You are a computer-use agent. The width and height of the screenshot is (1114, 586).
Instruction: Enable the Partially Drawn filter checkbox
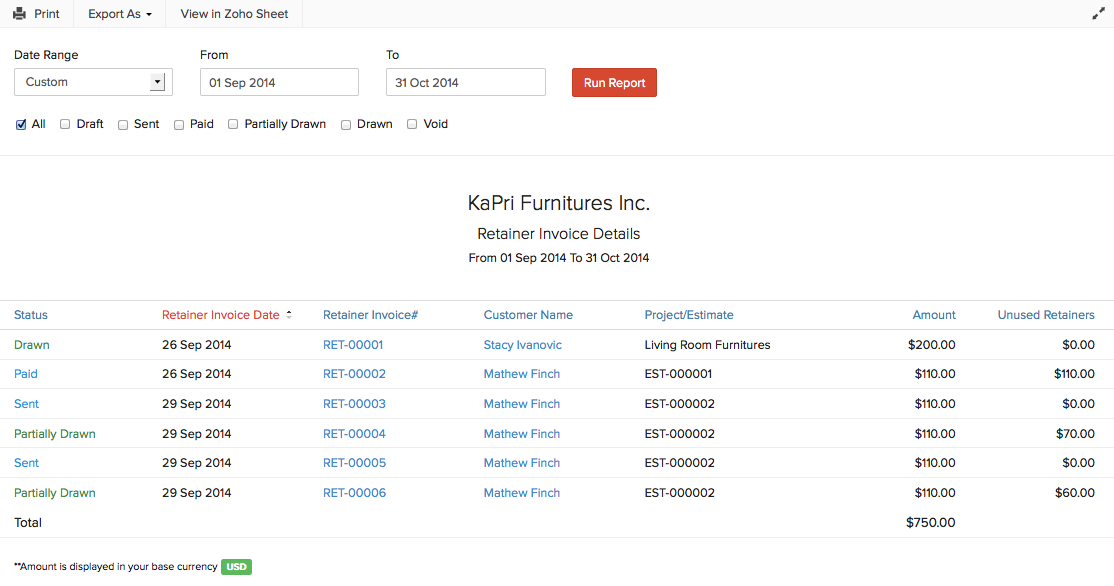[x=232, y=124]
